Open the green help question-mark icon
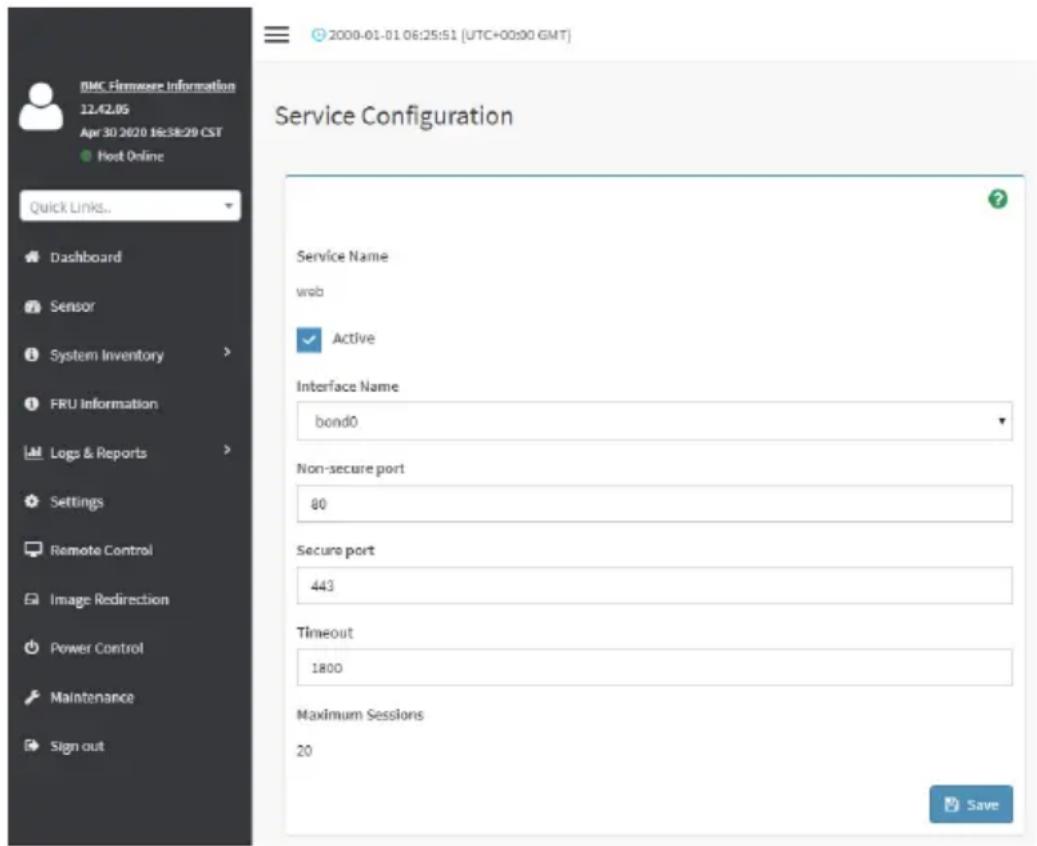The width and height of the screenshot is (1037, 846). [997, 198]
